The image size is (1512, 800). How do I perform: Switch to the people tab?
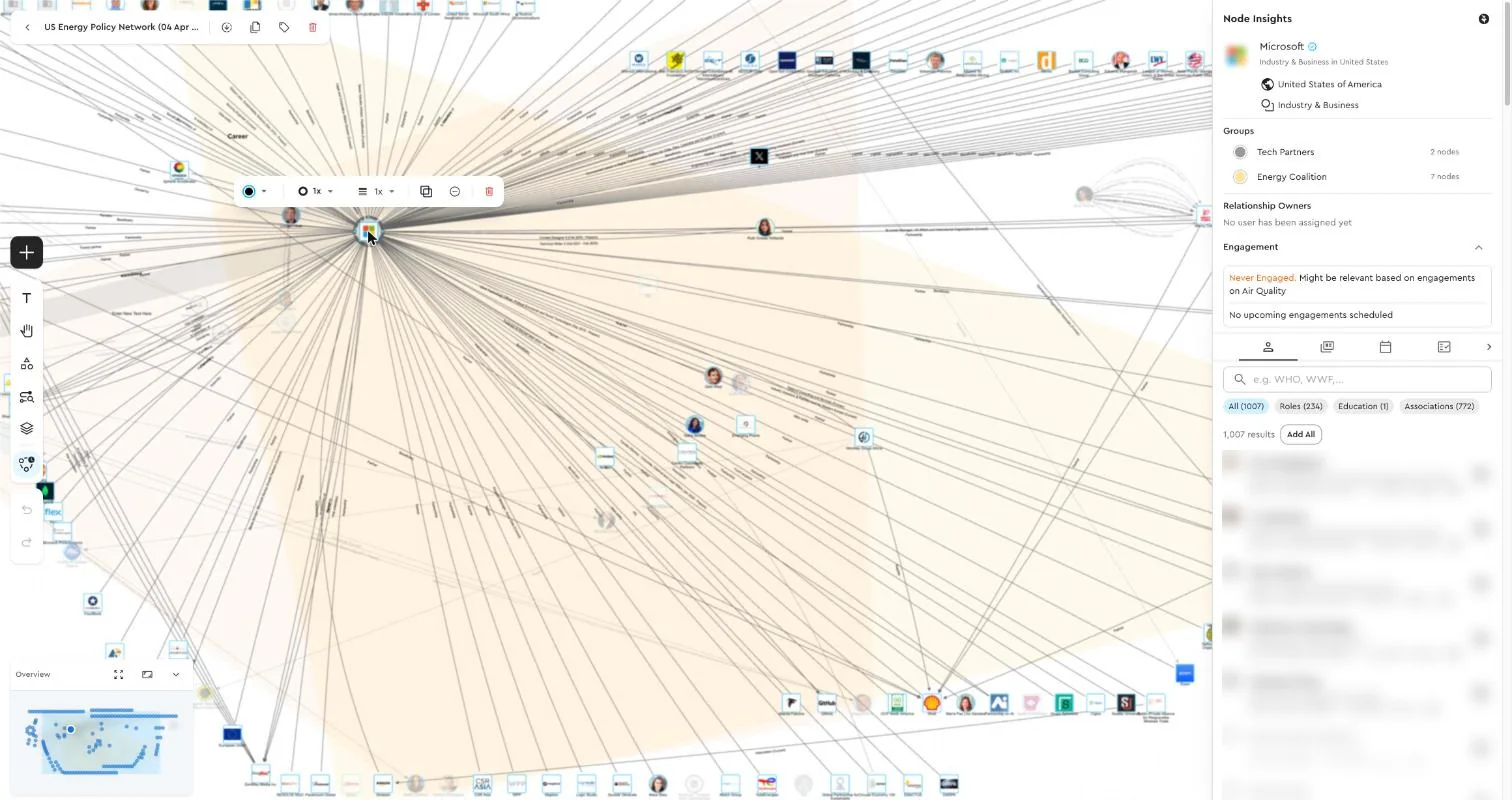click(1268, 347)
